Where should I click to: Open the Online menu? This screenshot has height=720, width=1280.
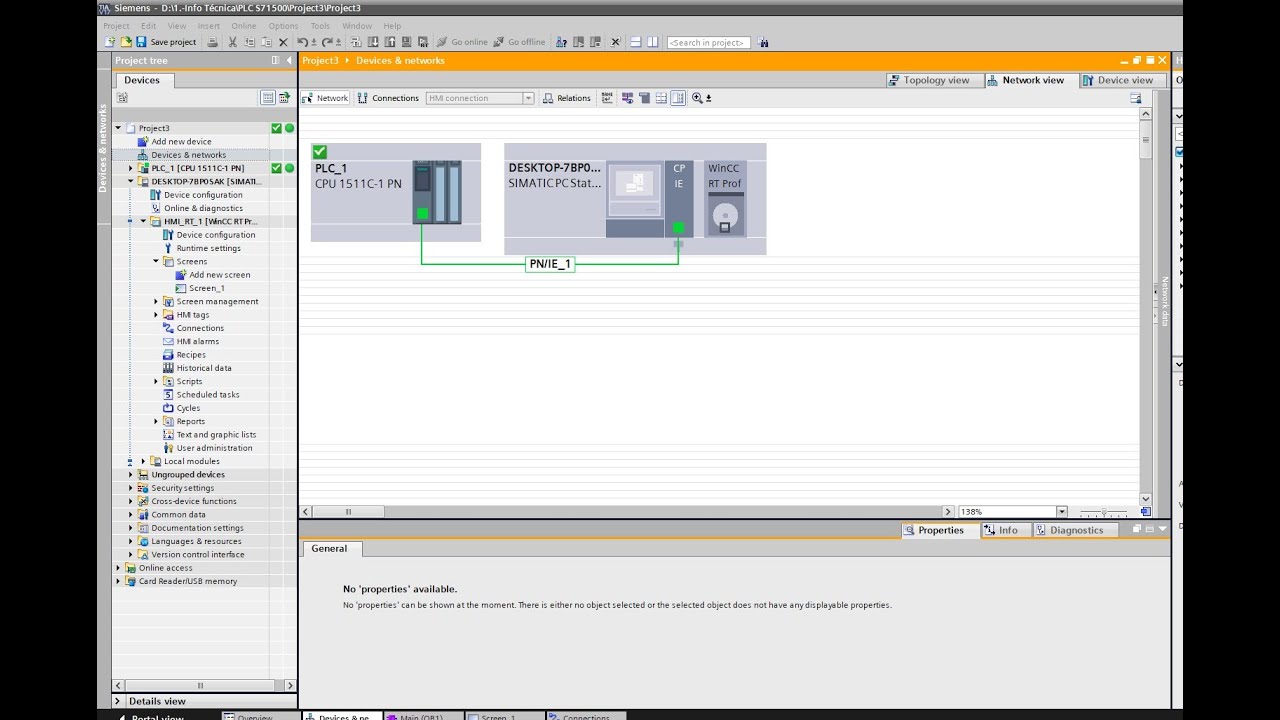244,25
